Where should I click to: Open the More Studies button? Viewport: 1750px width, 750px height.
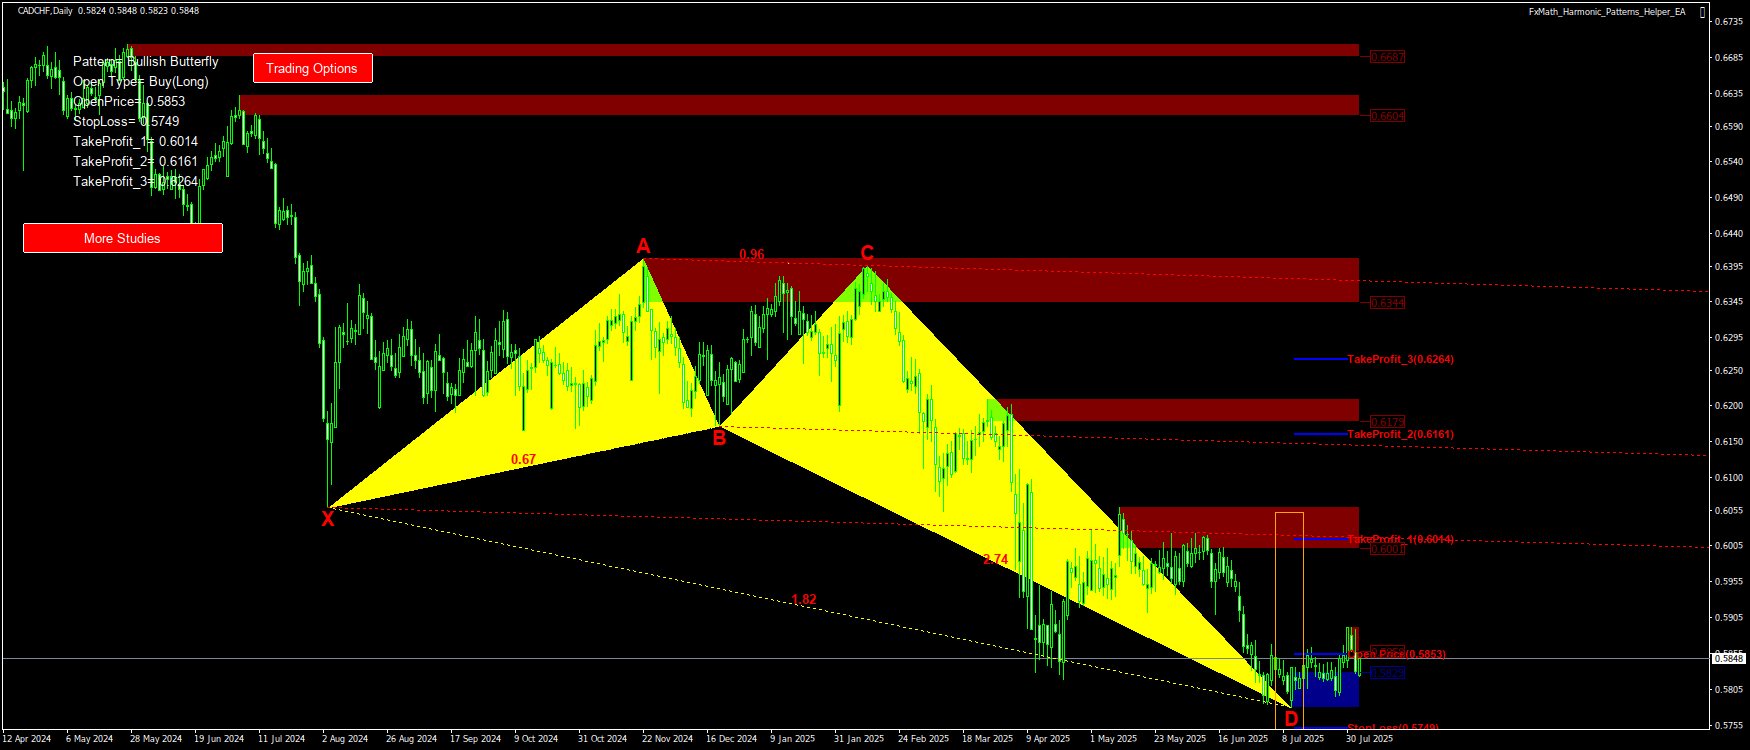[x=122, y=238]
